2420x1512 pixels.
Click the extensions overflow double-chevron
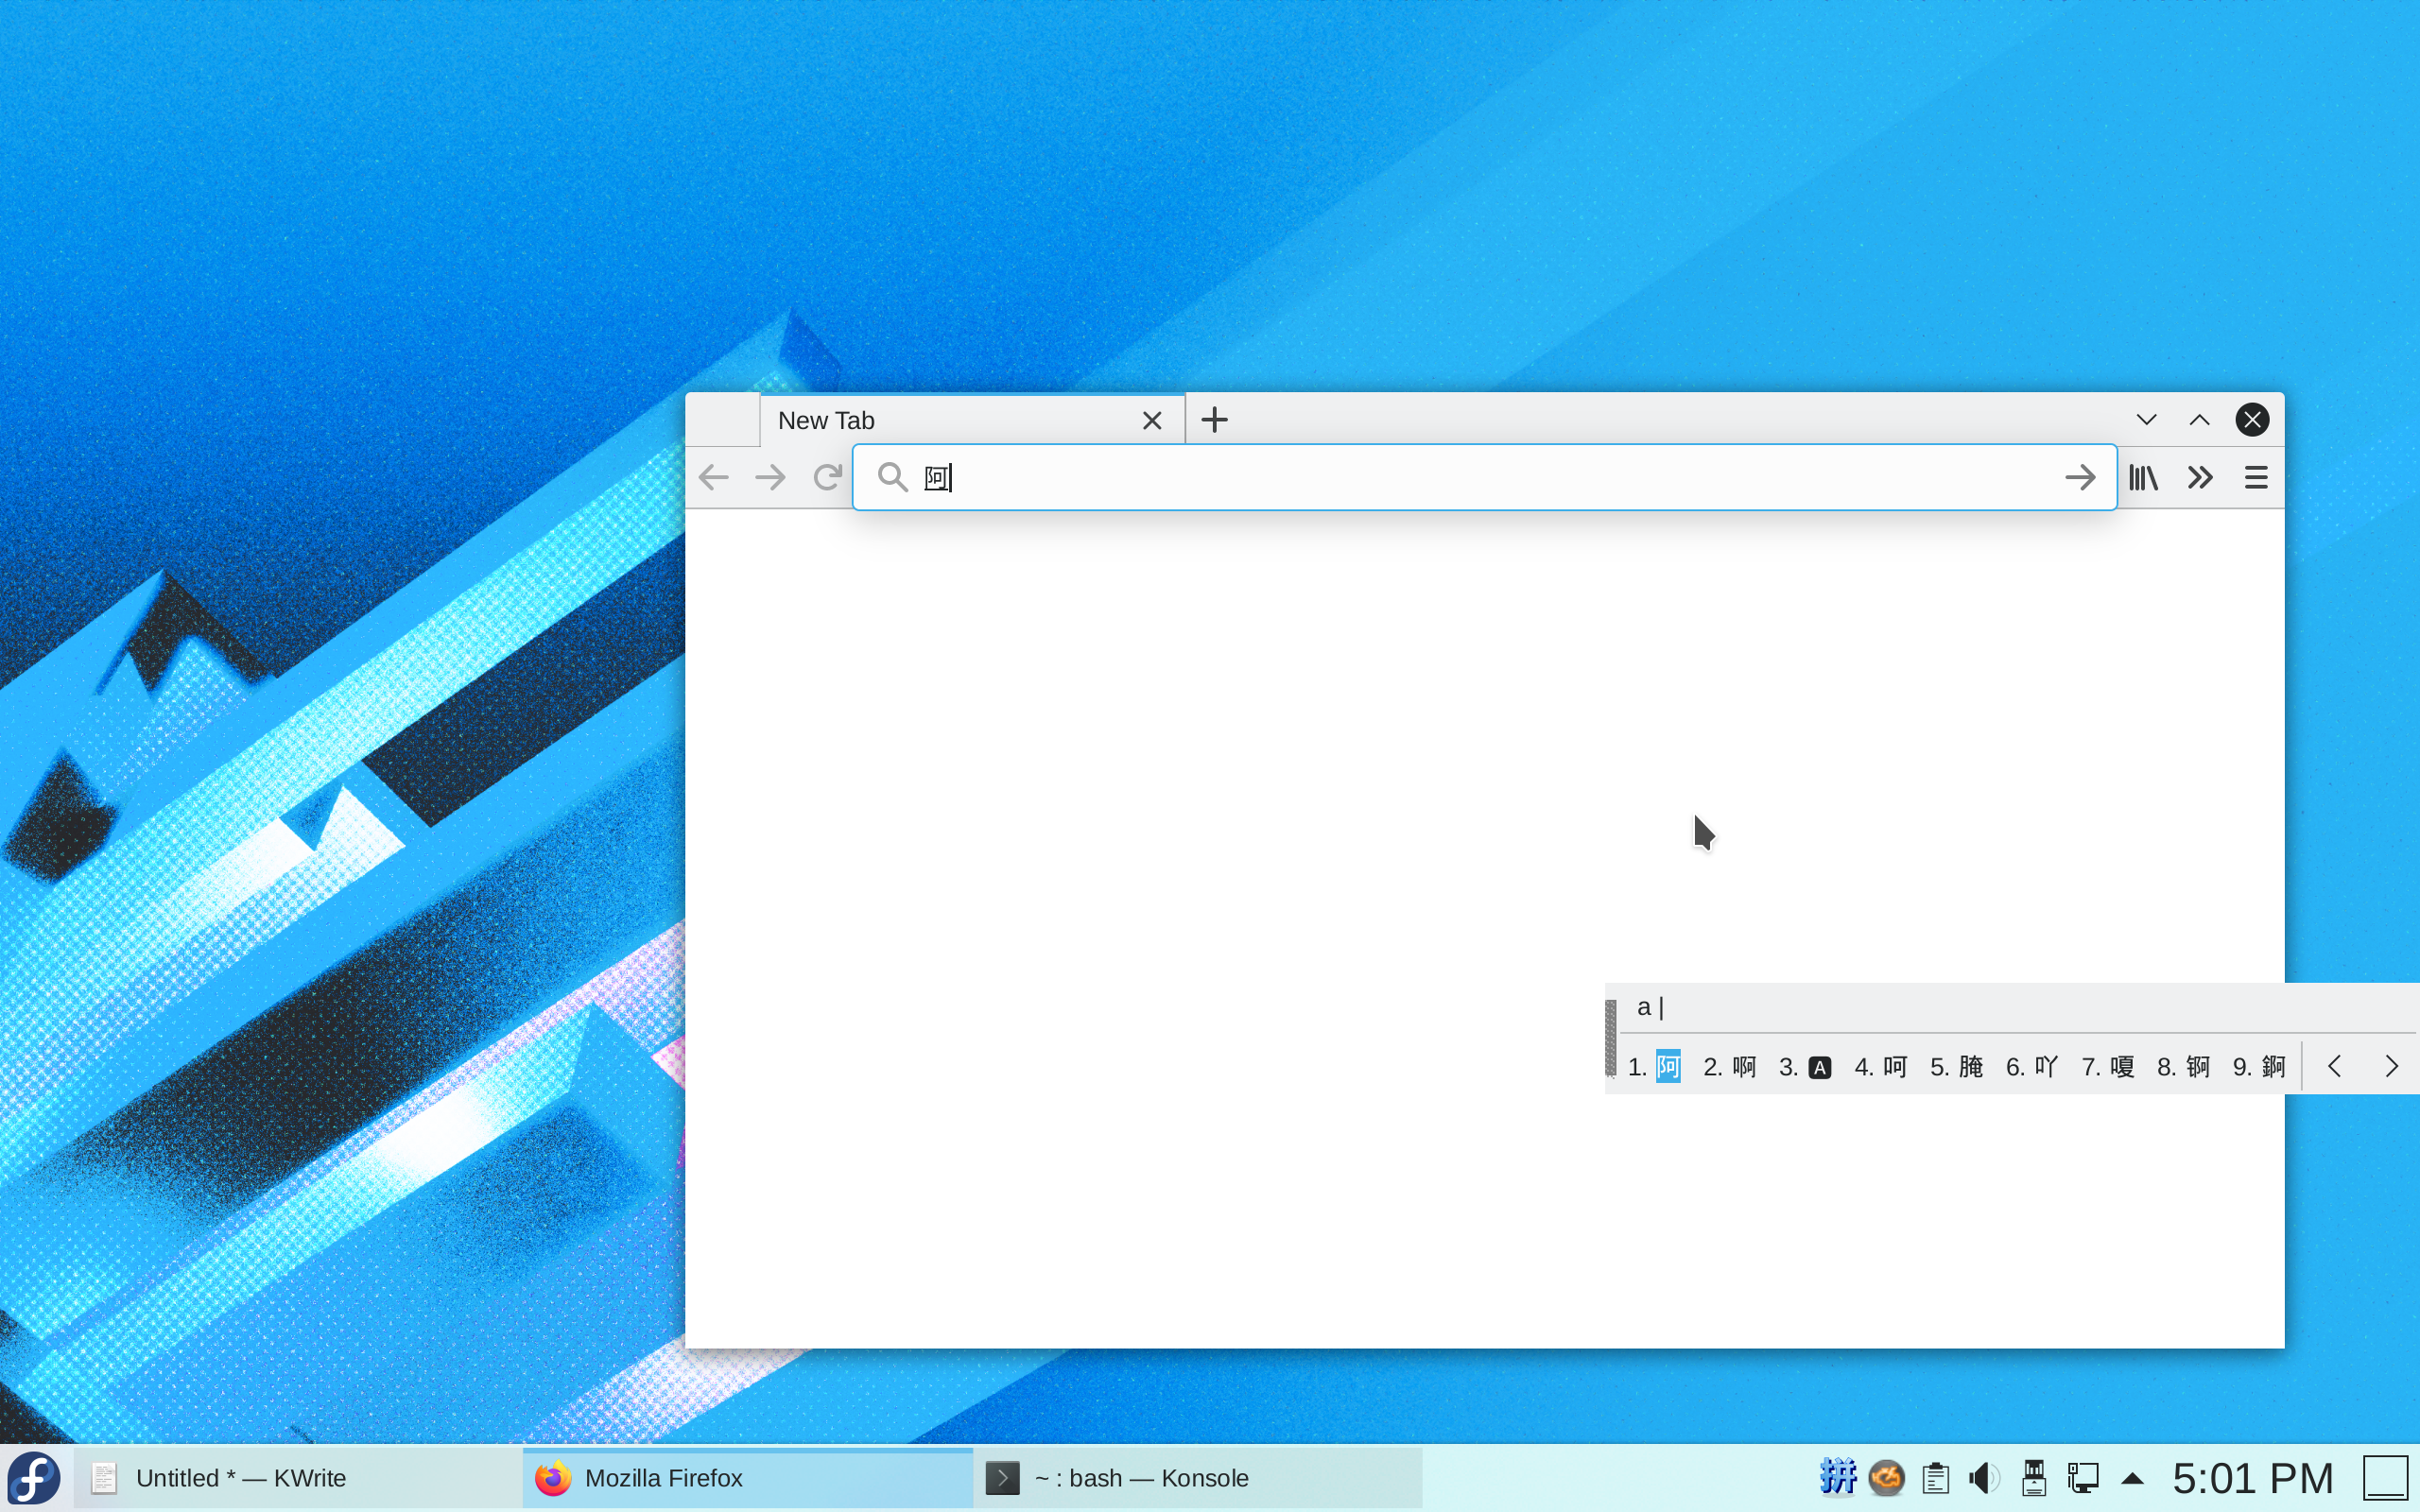pyautogui.click(x=2198, y=477)
